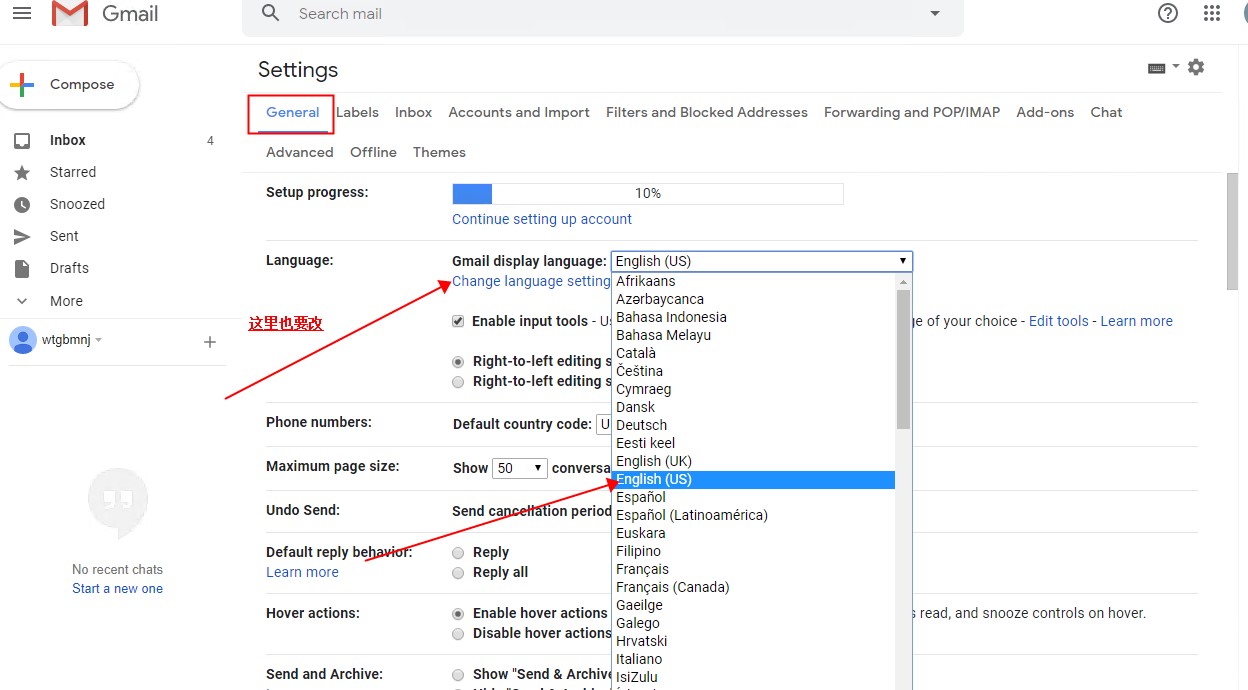
Task: Open the Google apps grid
Action: click(x=1212, y=13)
